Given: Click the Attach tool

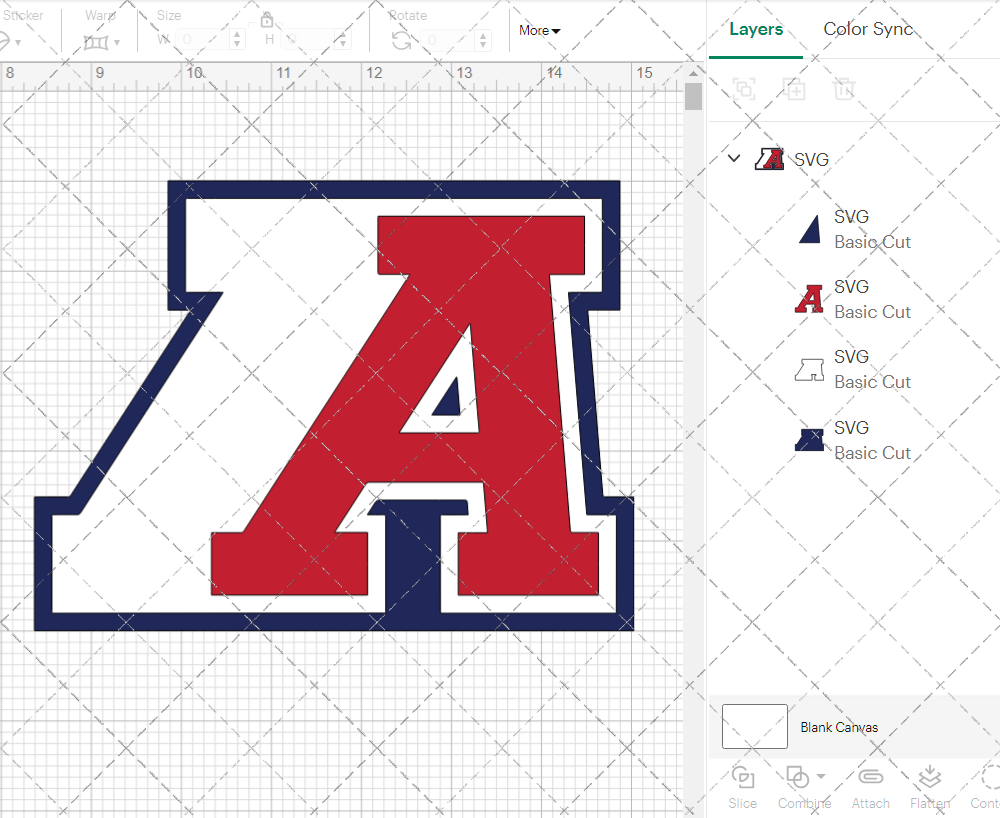Looking at the screenshot, I should coord(870,786).
